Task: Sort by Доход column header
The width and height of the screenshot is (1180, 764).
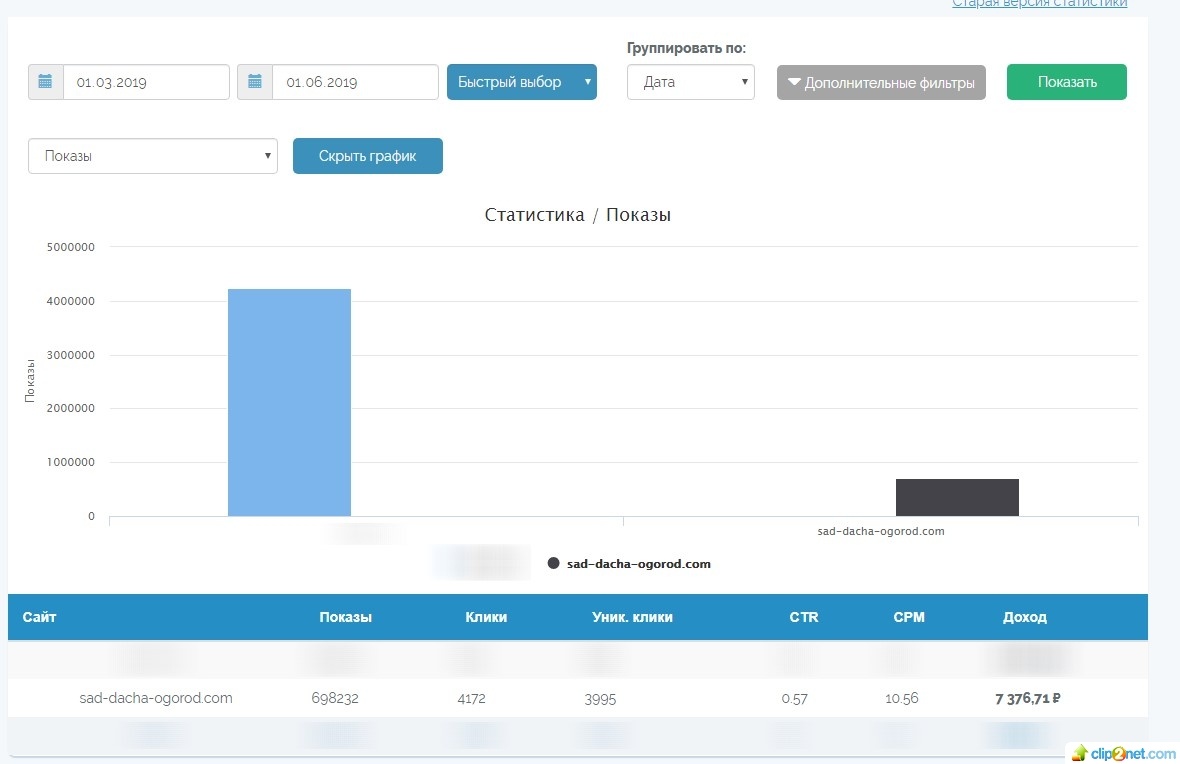Action: pos(1025,617)
